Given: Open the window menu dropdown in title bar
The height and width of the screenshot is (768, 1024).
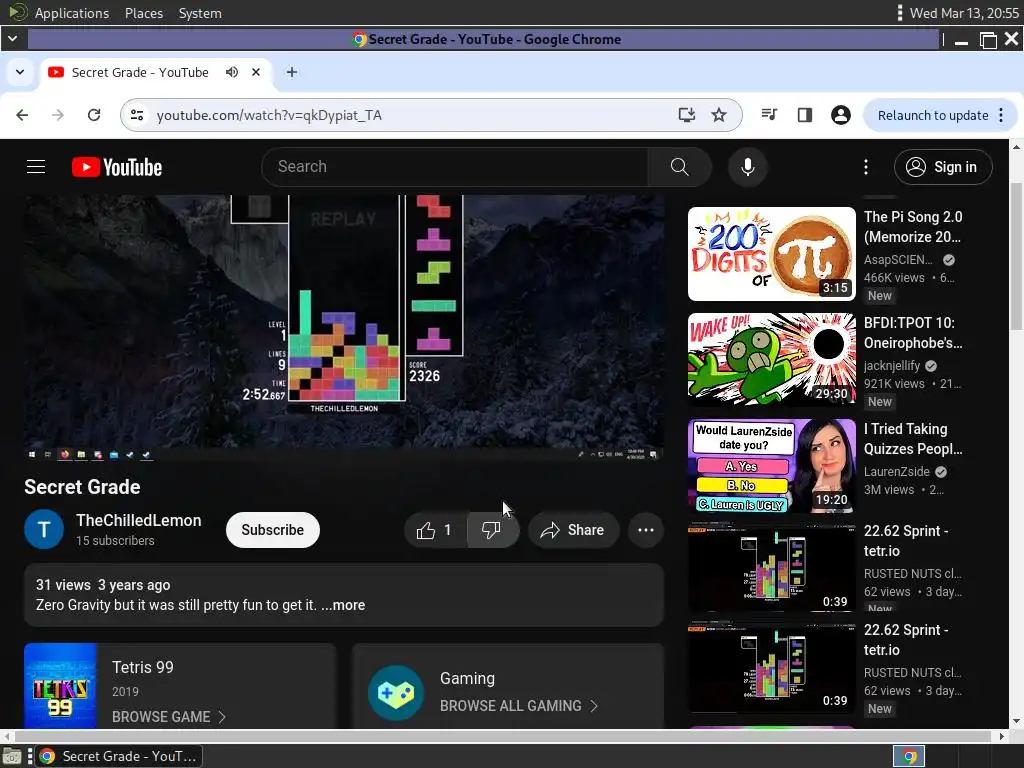Looking at the screenshot, I should pyautogui.click(x=12, y=39).
